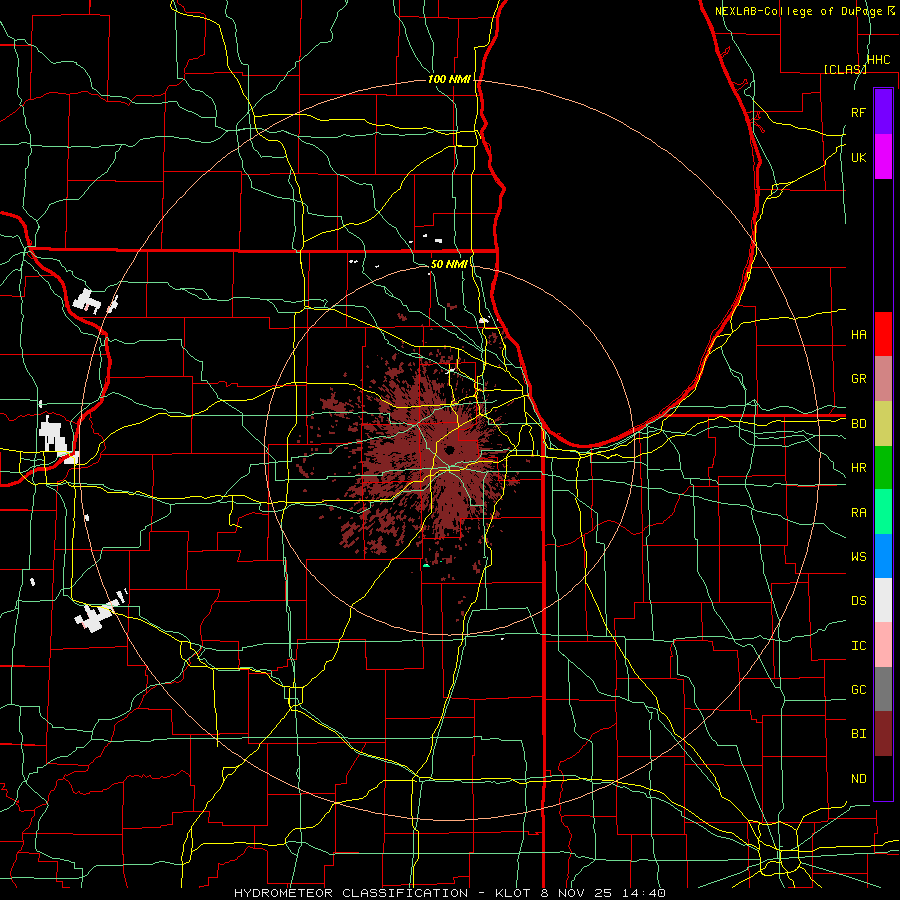
Task: Click the RA light green legend swatch
Action: [x=883, y=512]
